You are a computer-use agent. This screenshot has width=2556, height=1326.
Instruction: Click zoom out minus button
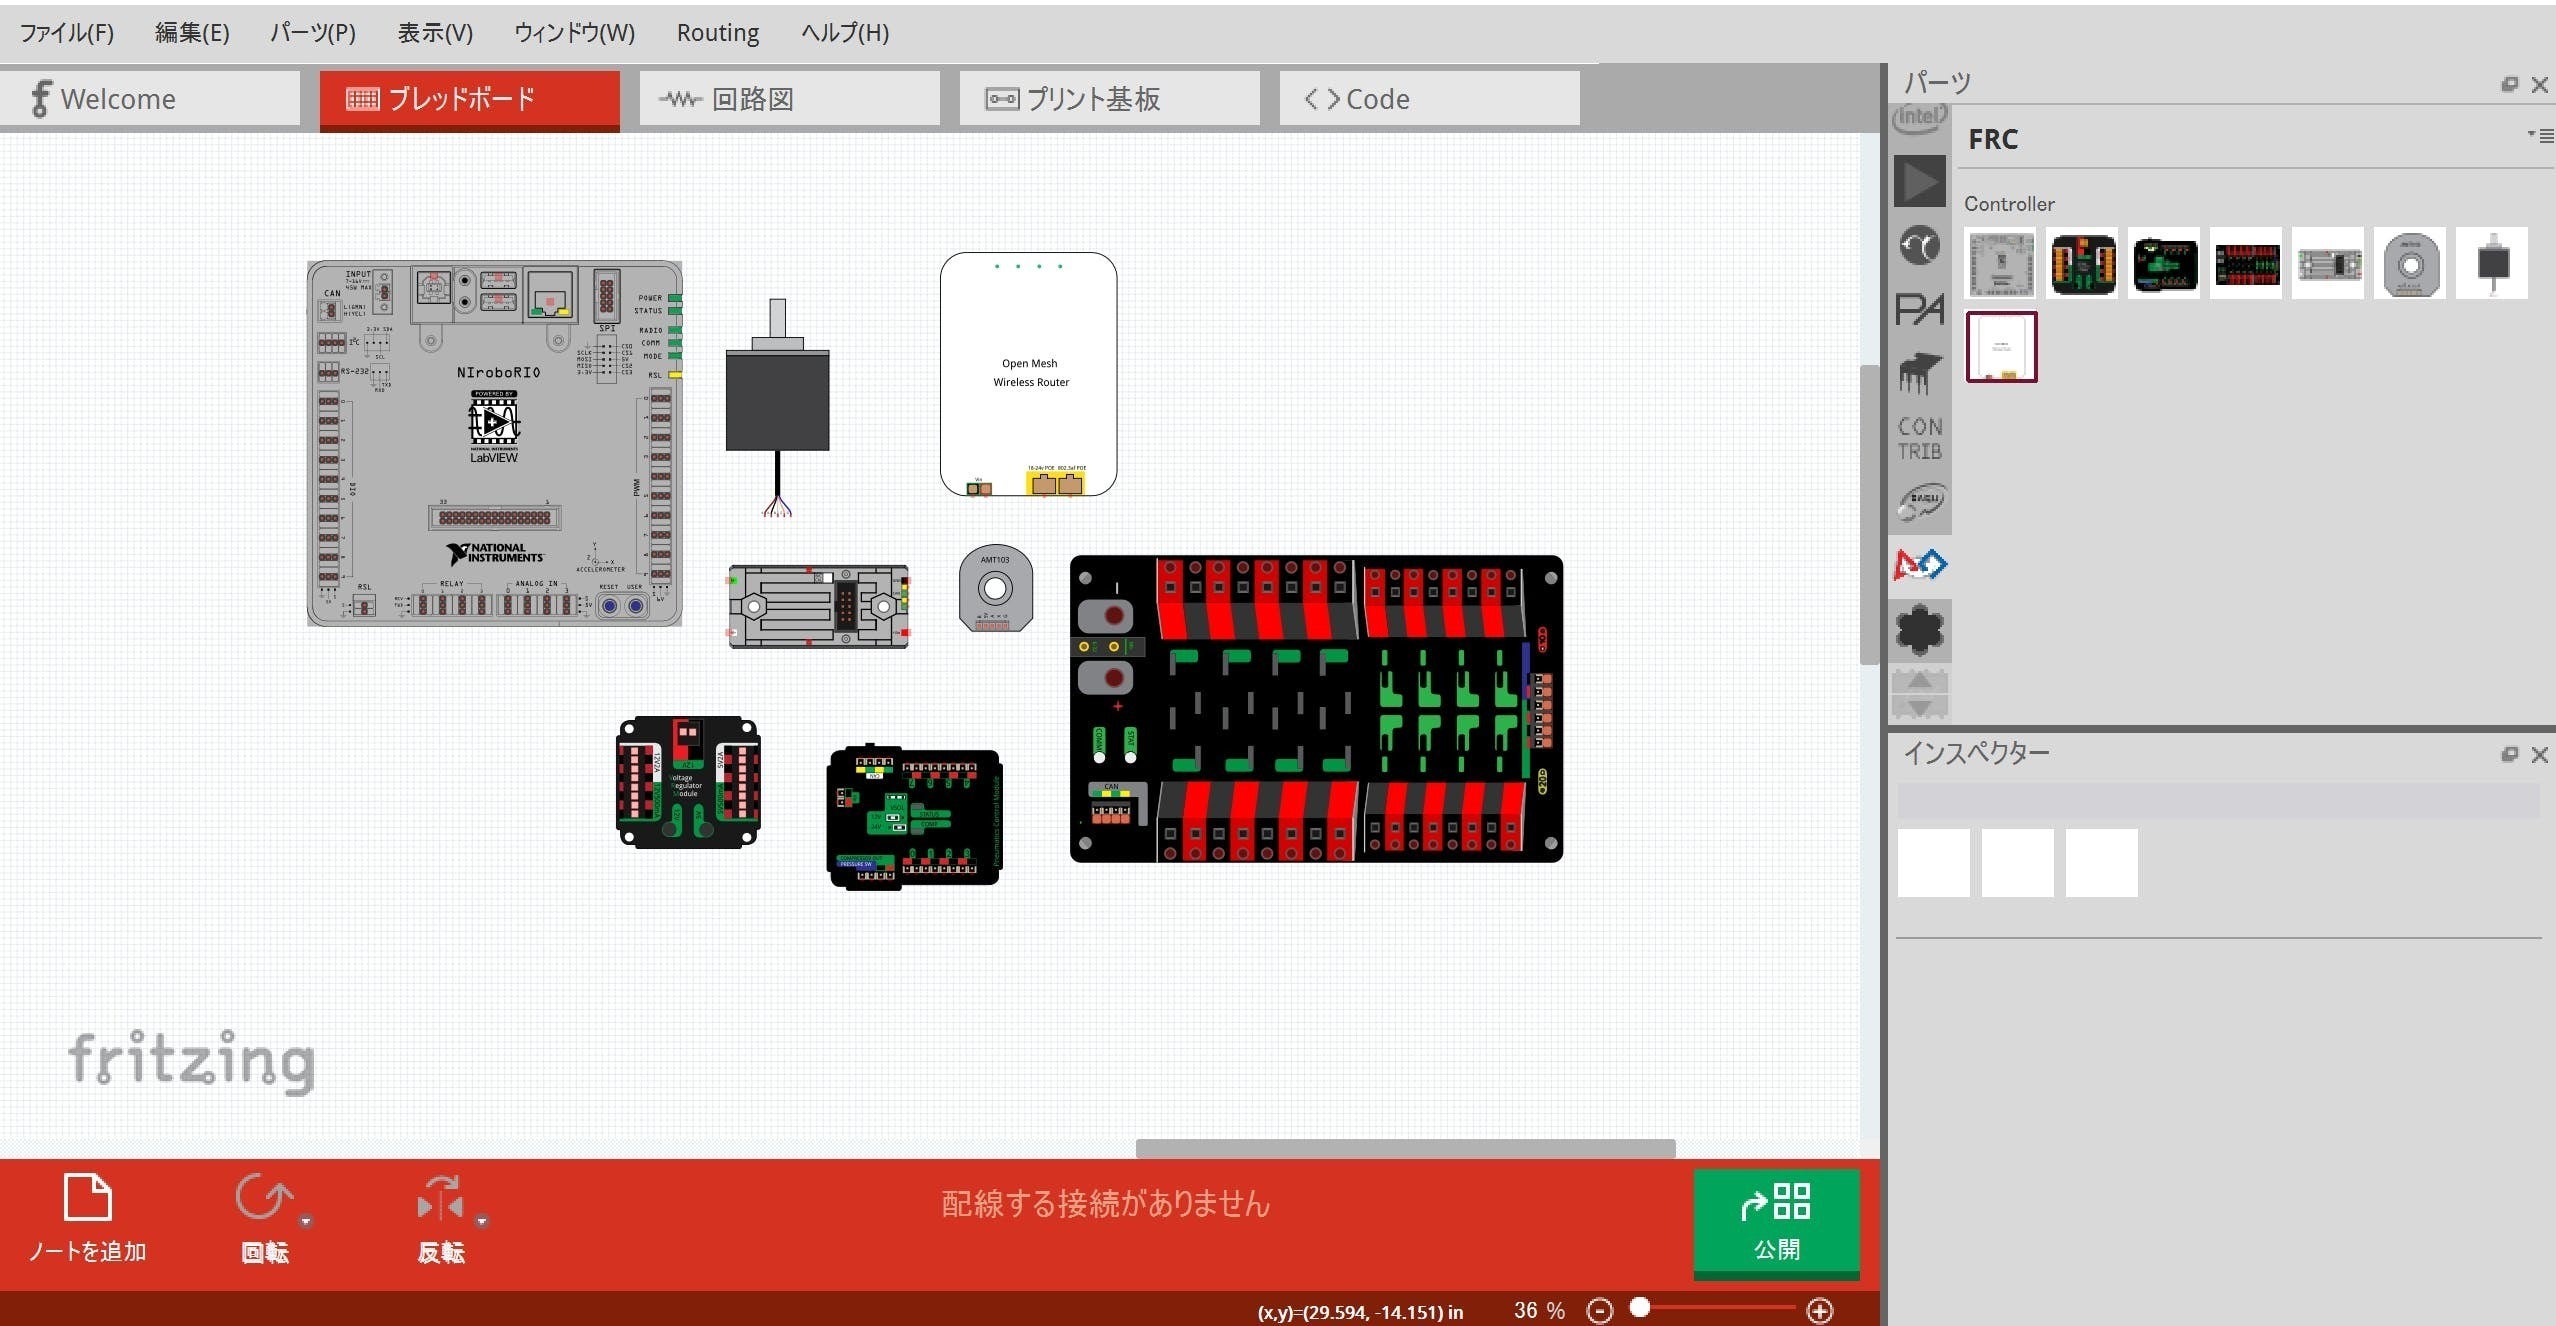(1600, 1310)
